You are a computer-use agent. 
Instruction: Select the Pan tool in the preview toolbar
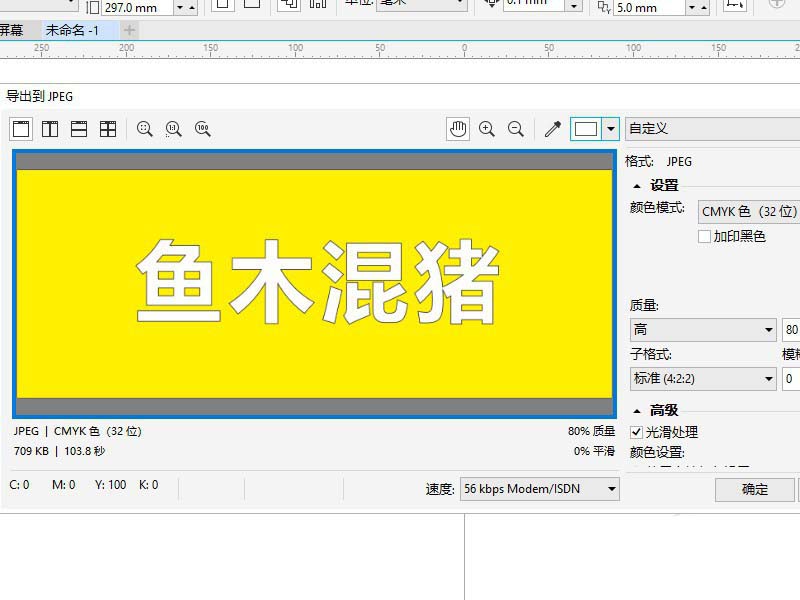[x=458, y=129]
